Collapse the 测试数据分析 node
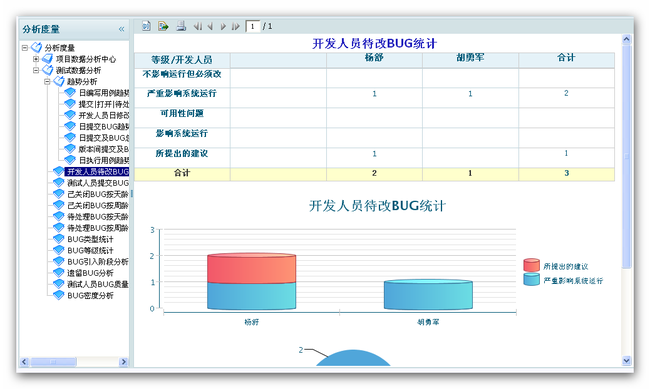The height and width of the screenshot is (389, 650). click(36, 70)
